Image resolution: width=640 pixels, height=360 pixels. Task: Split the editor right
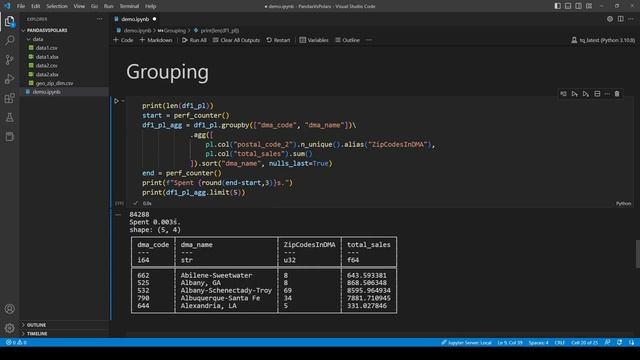click(x=620, y=19)
